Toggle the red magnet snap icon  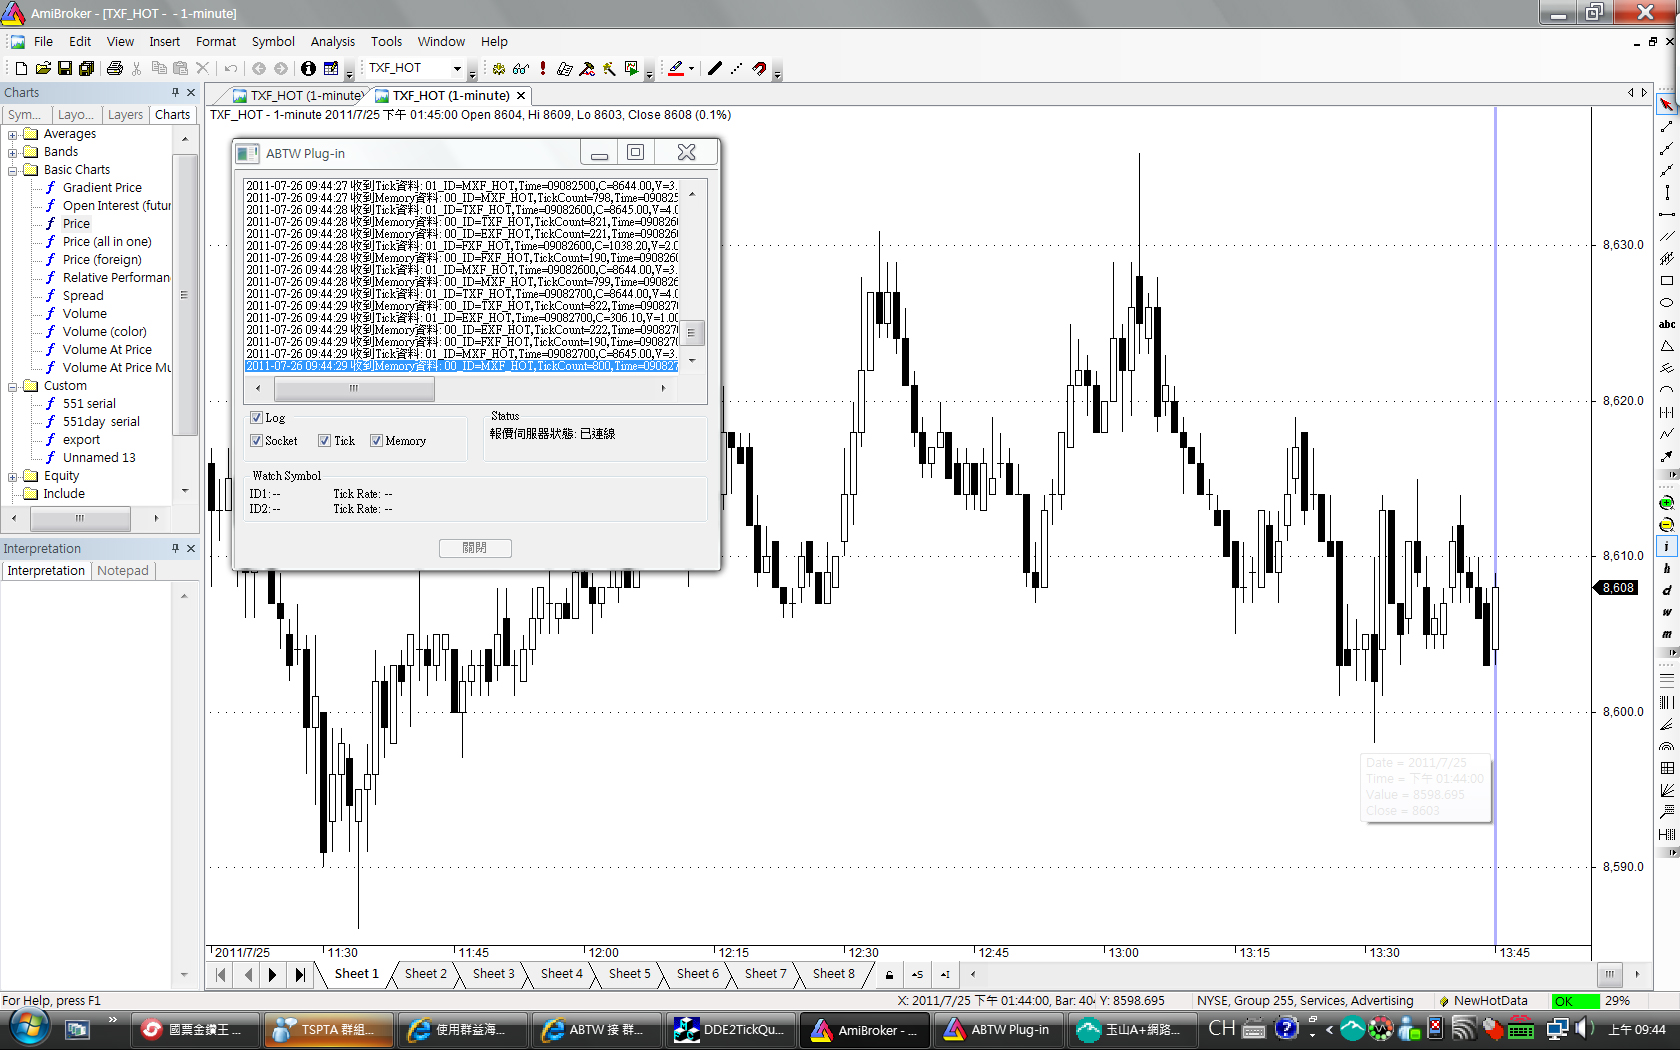pos(760,68)
